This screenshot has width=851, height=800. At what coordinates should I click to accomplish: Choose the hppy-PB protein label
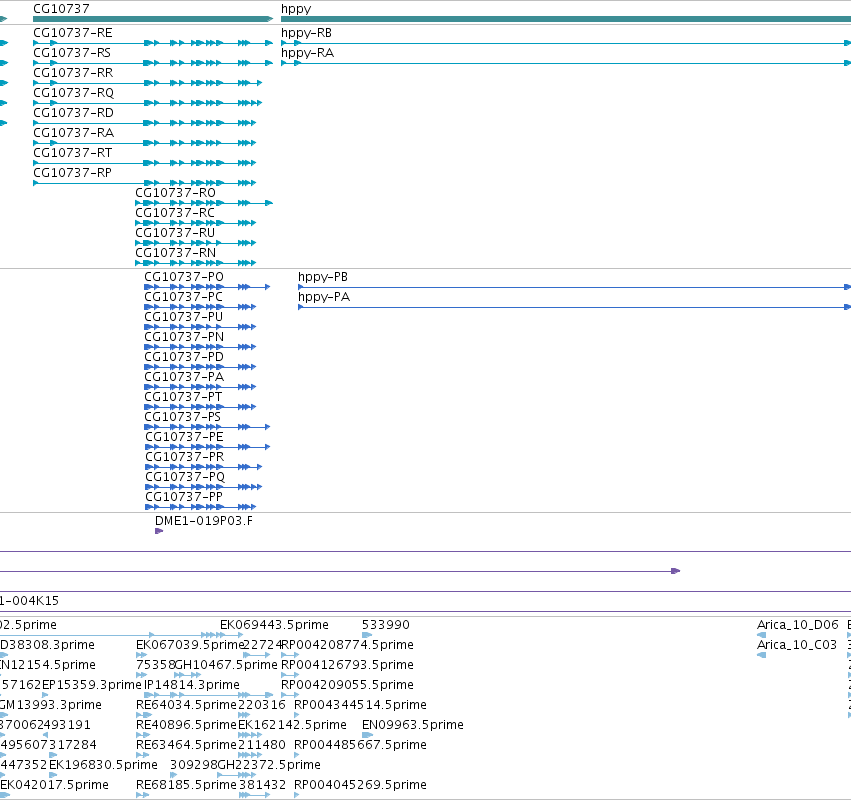[323, 277]
